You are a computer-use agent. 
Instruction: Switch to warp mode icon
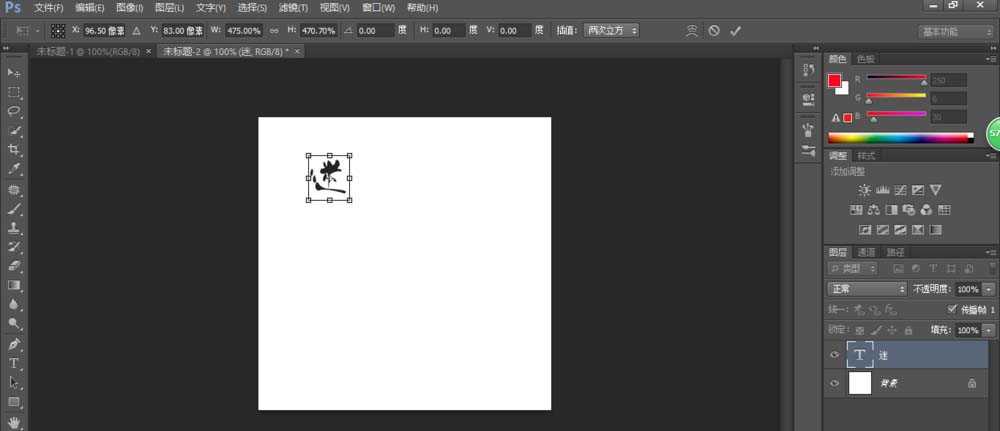tap(691, 31)
